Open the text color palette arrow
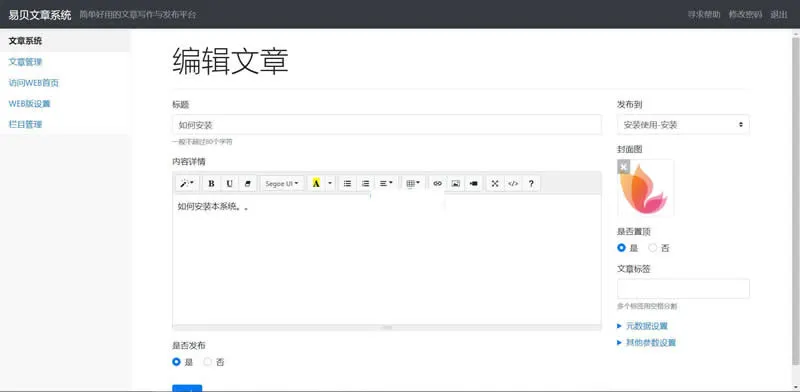Image resolution: width=800 pixels, height=392 pixels. [x=330, y=183]
